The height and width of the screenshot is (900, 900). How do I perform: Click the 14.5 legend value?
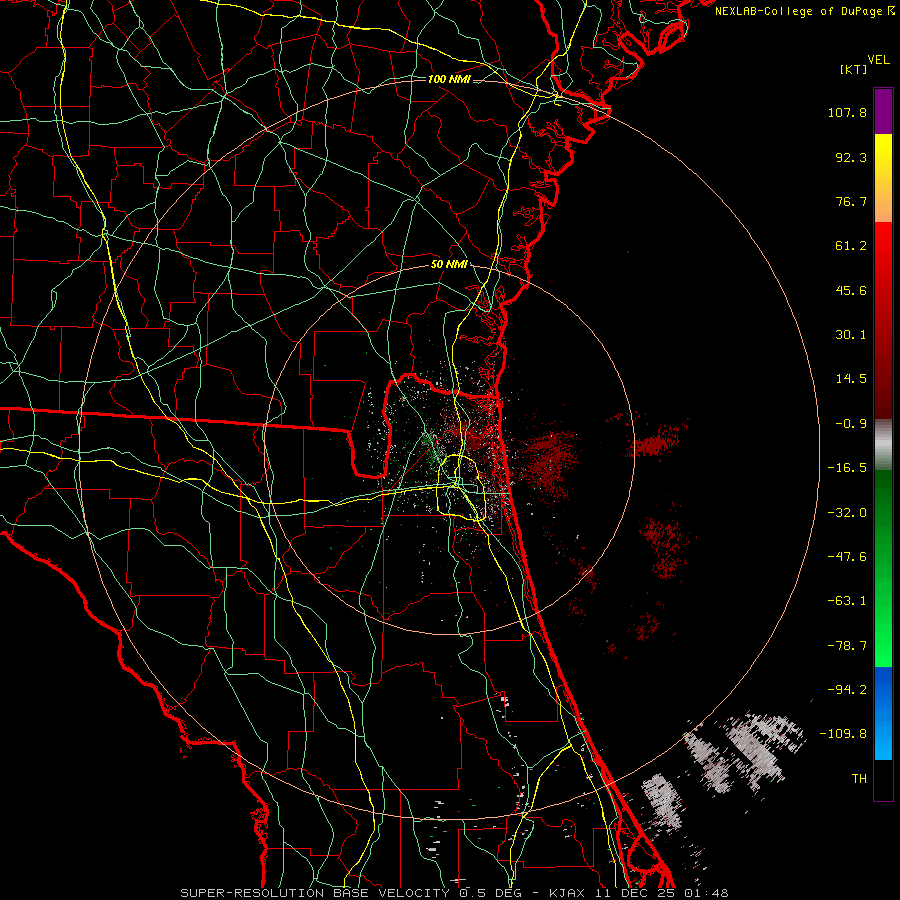(851, 379)
